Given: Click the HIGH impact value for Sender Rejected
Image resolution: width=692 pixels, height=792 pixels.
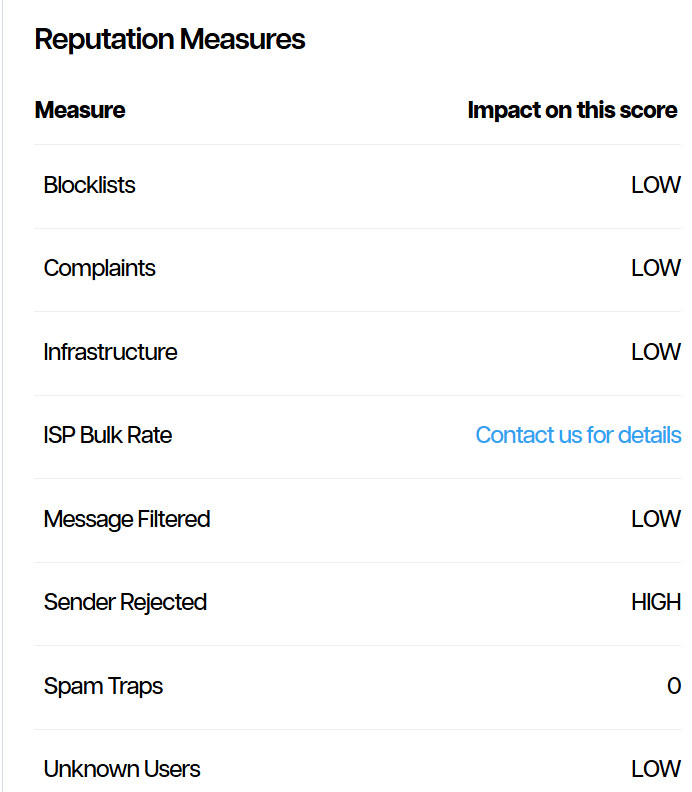Looking at the screenshot, I should pyautogui.click(x=655, y=602).
